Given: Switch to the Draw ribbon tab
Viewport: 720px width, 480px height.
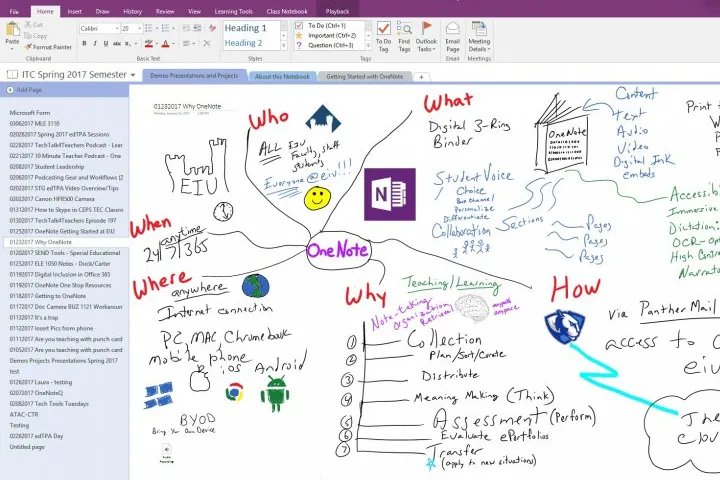Looking at the screenshot, I should (x=102, y=11).
